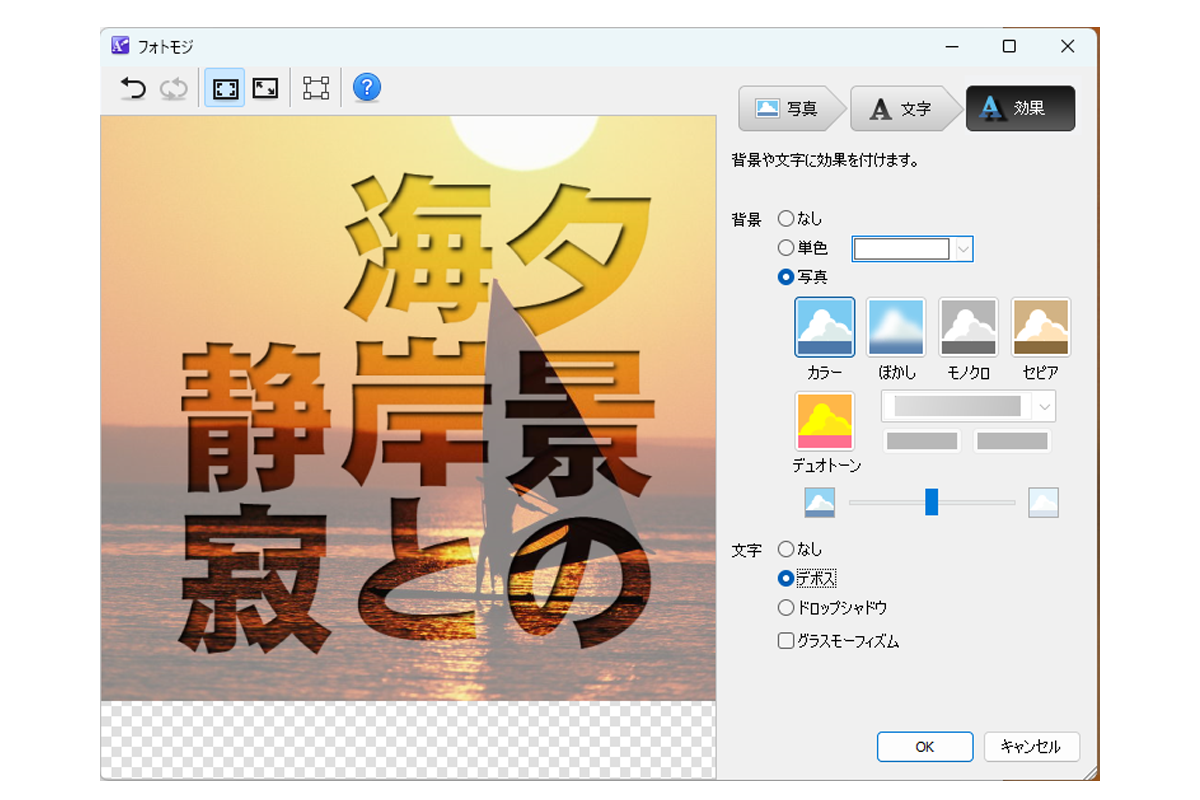The height and width of the screenshot is (800, 1200).
Task: Switch to the 写真 tab
Action: tap(790, 109)
